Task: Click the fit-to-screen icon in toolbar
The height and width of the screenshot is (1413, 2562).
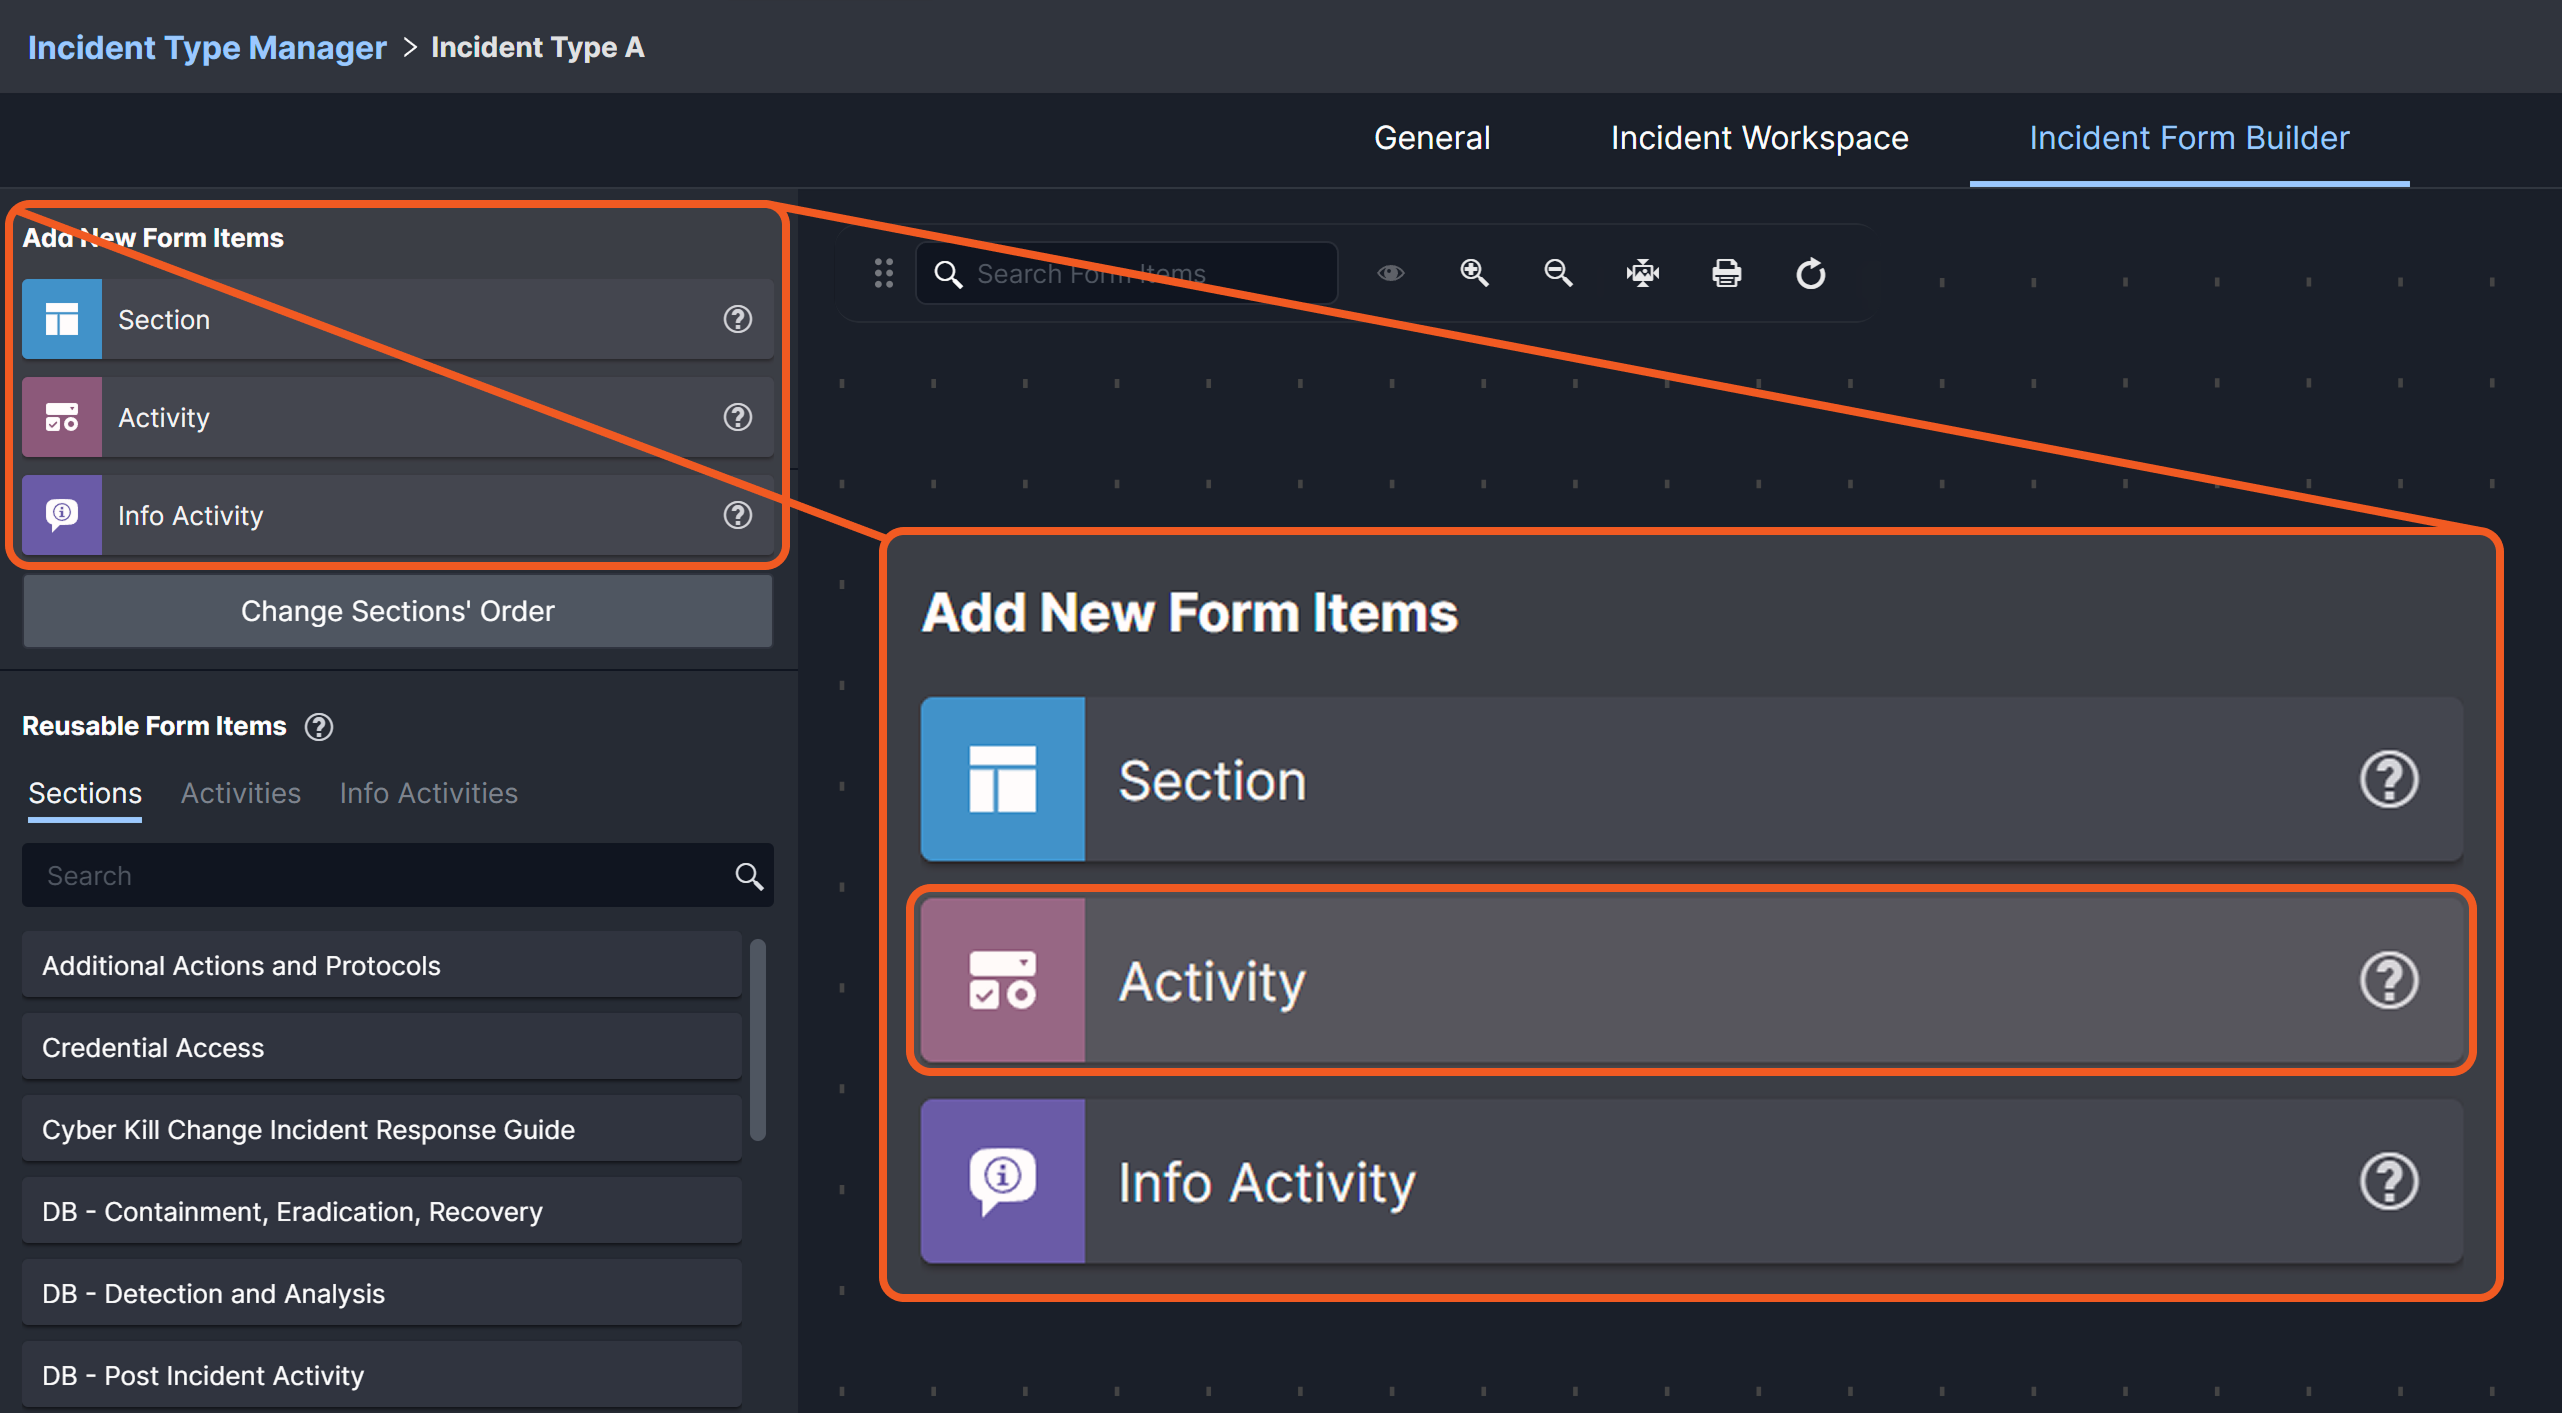Action: [x=1642, y=273]
